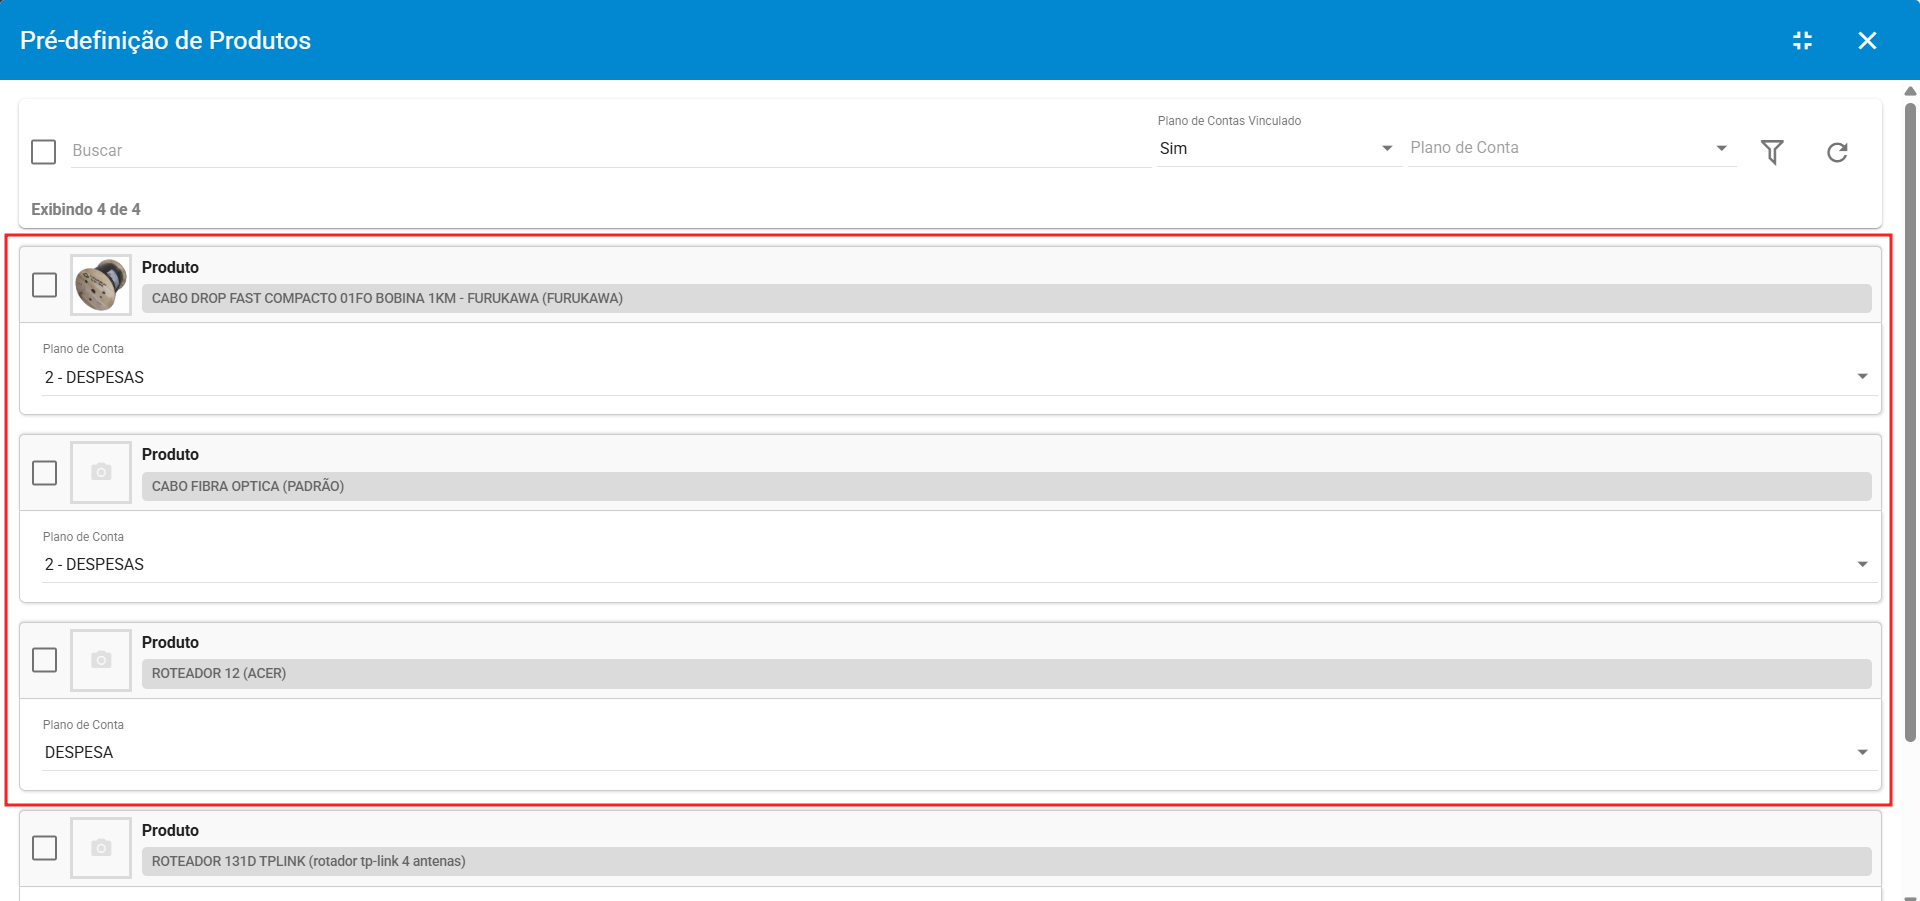Click the filter funnel icon

(x=1772, y=152)
